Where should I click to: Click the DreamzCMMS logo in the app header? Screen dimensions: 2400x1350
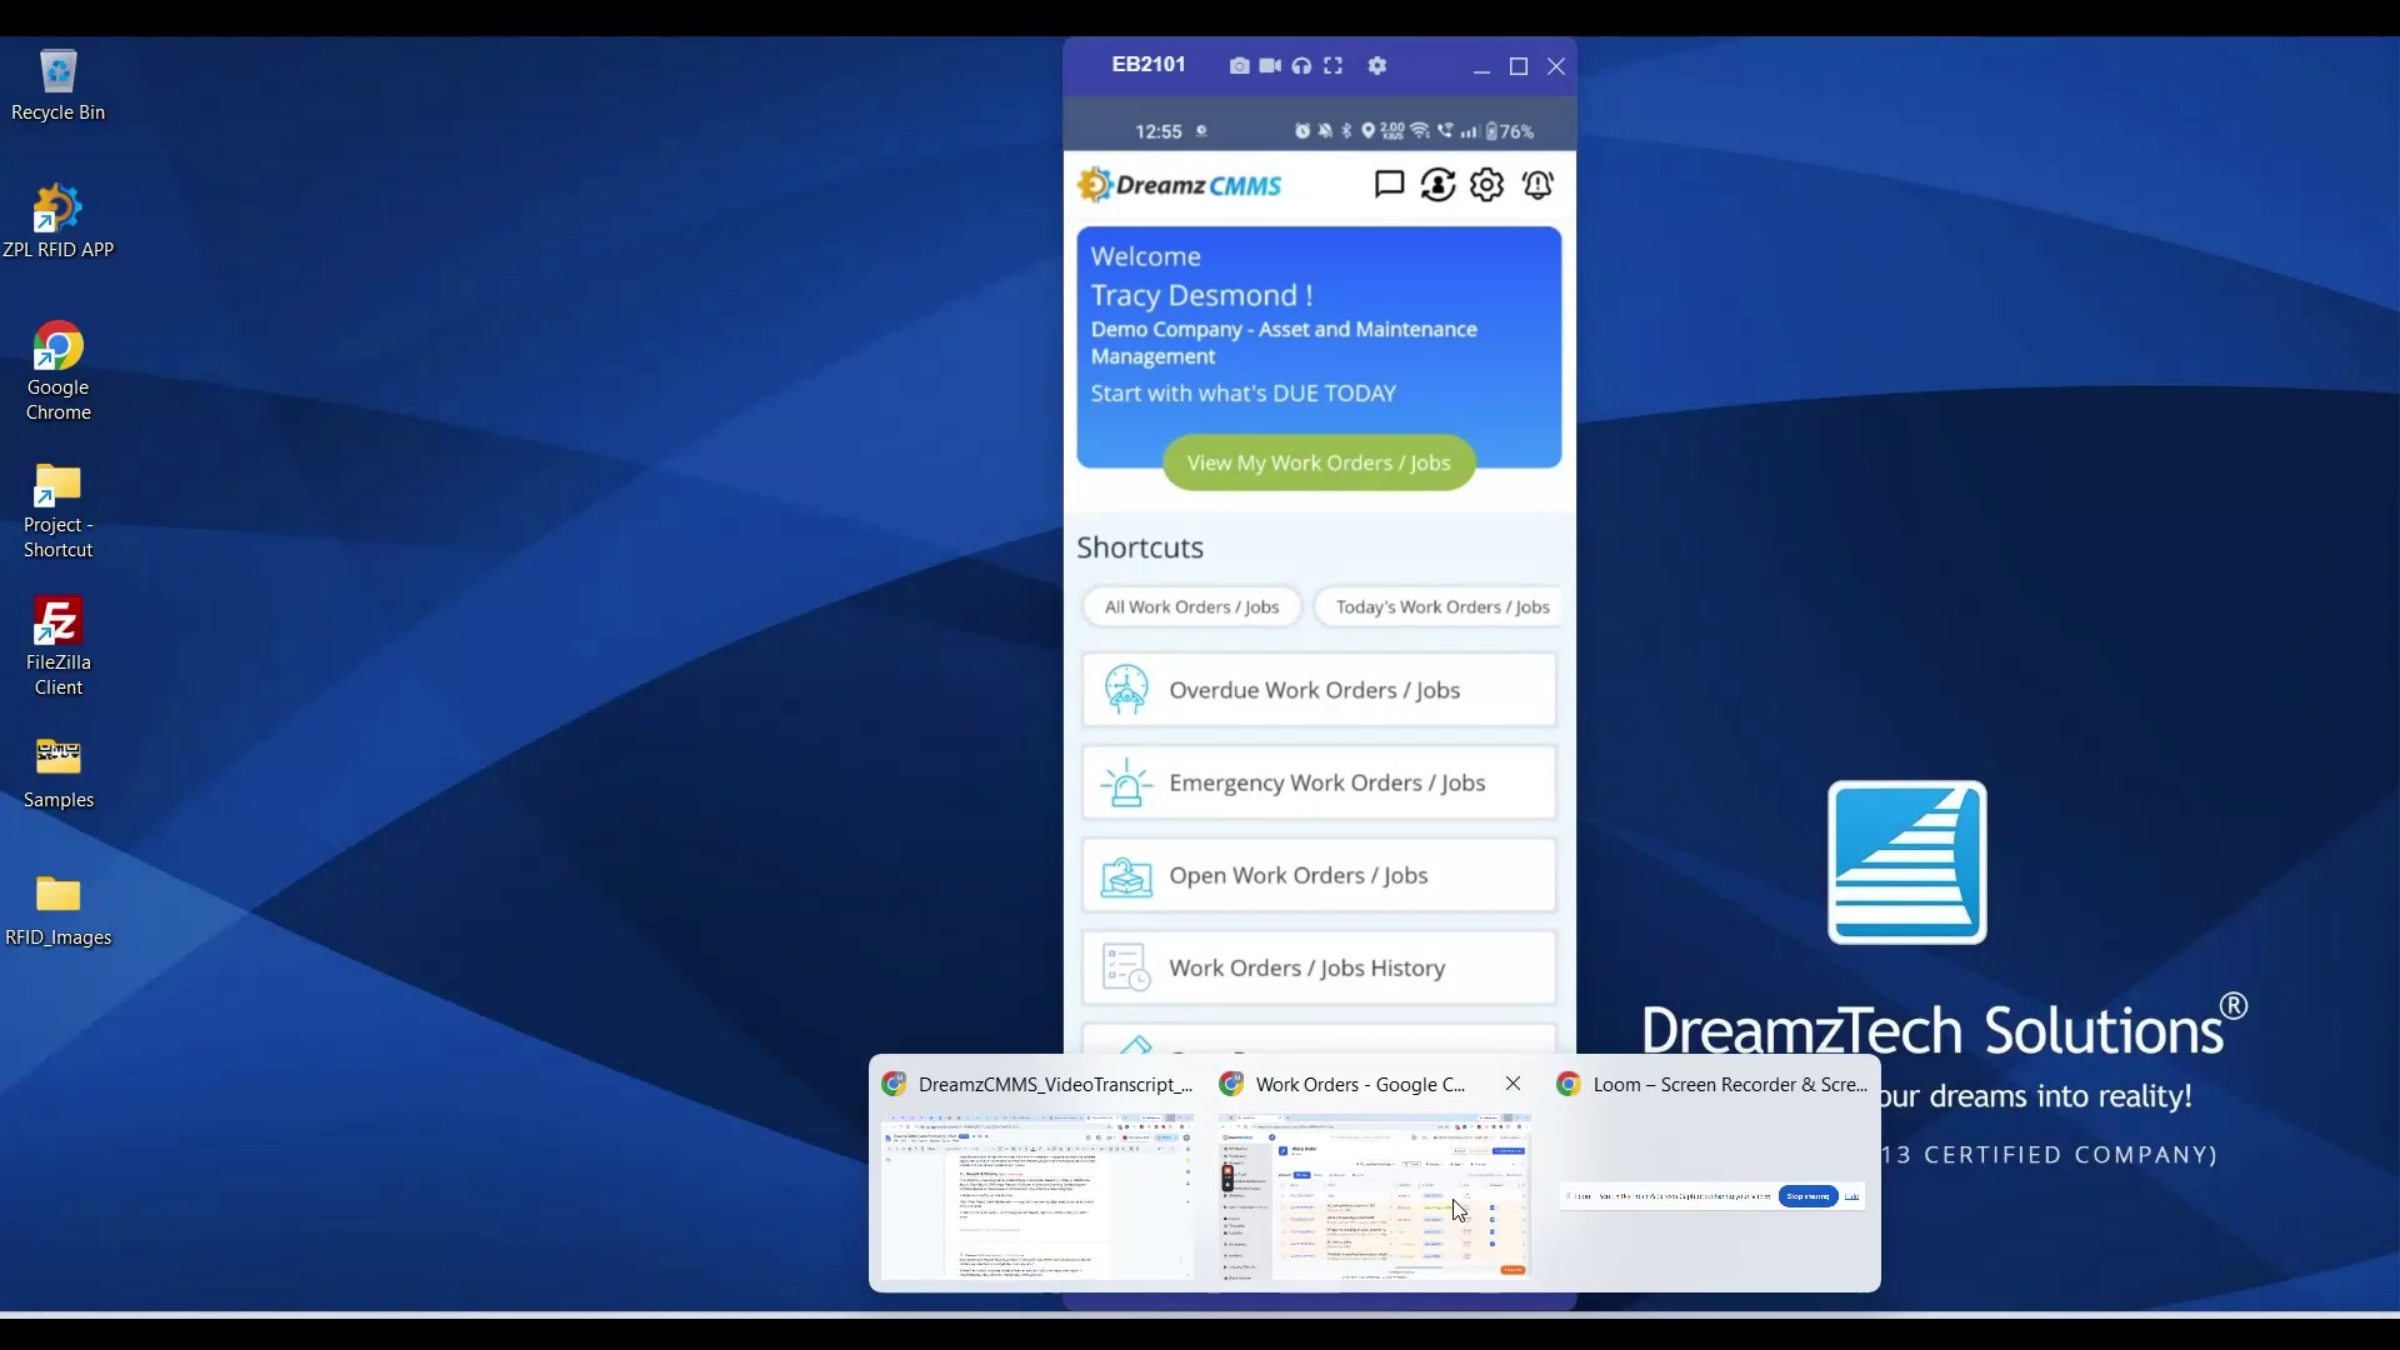pyautogui.click(x=1180, y=185)
